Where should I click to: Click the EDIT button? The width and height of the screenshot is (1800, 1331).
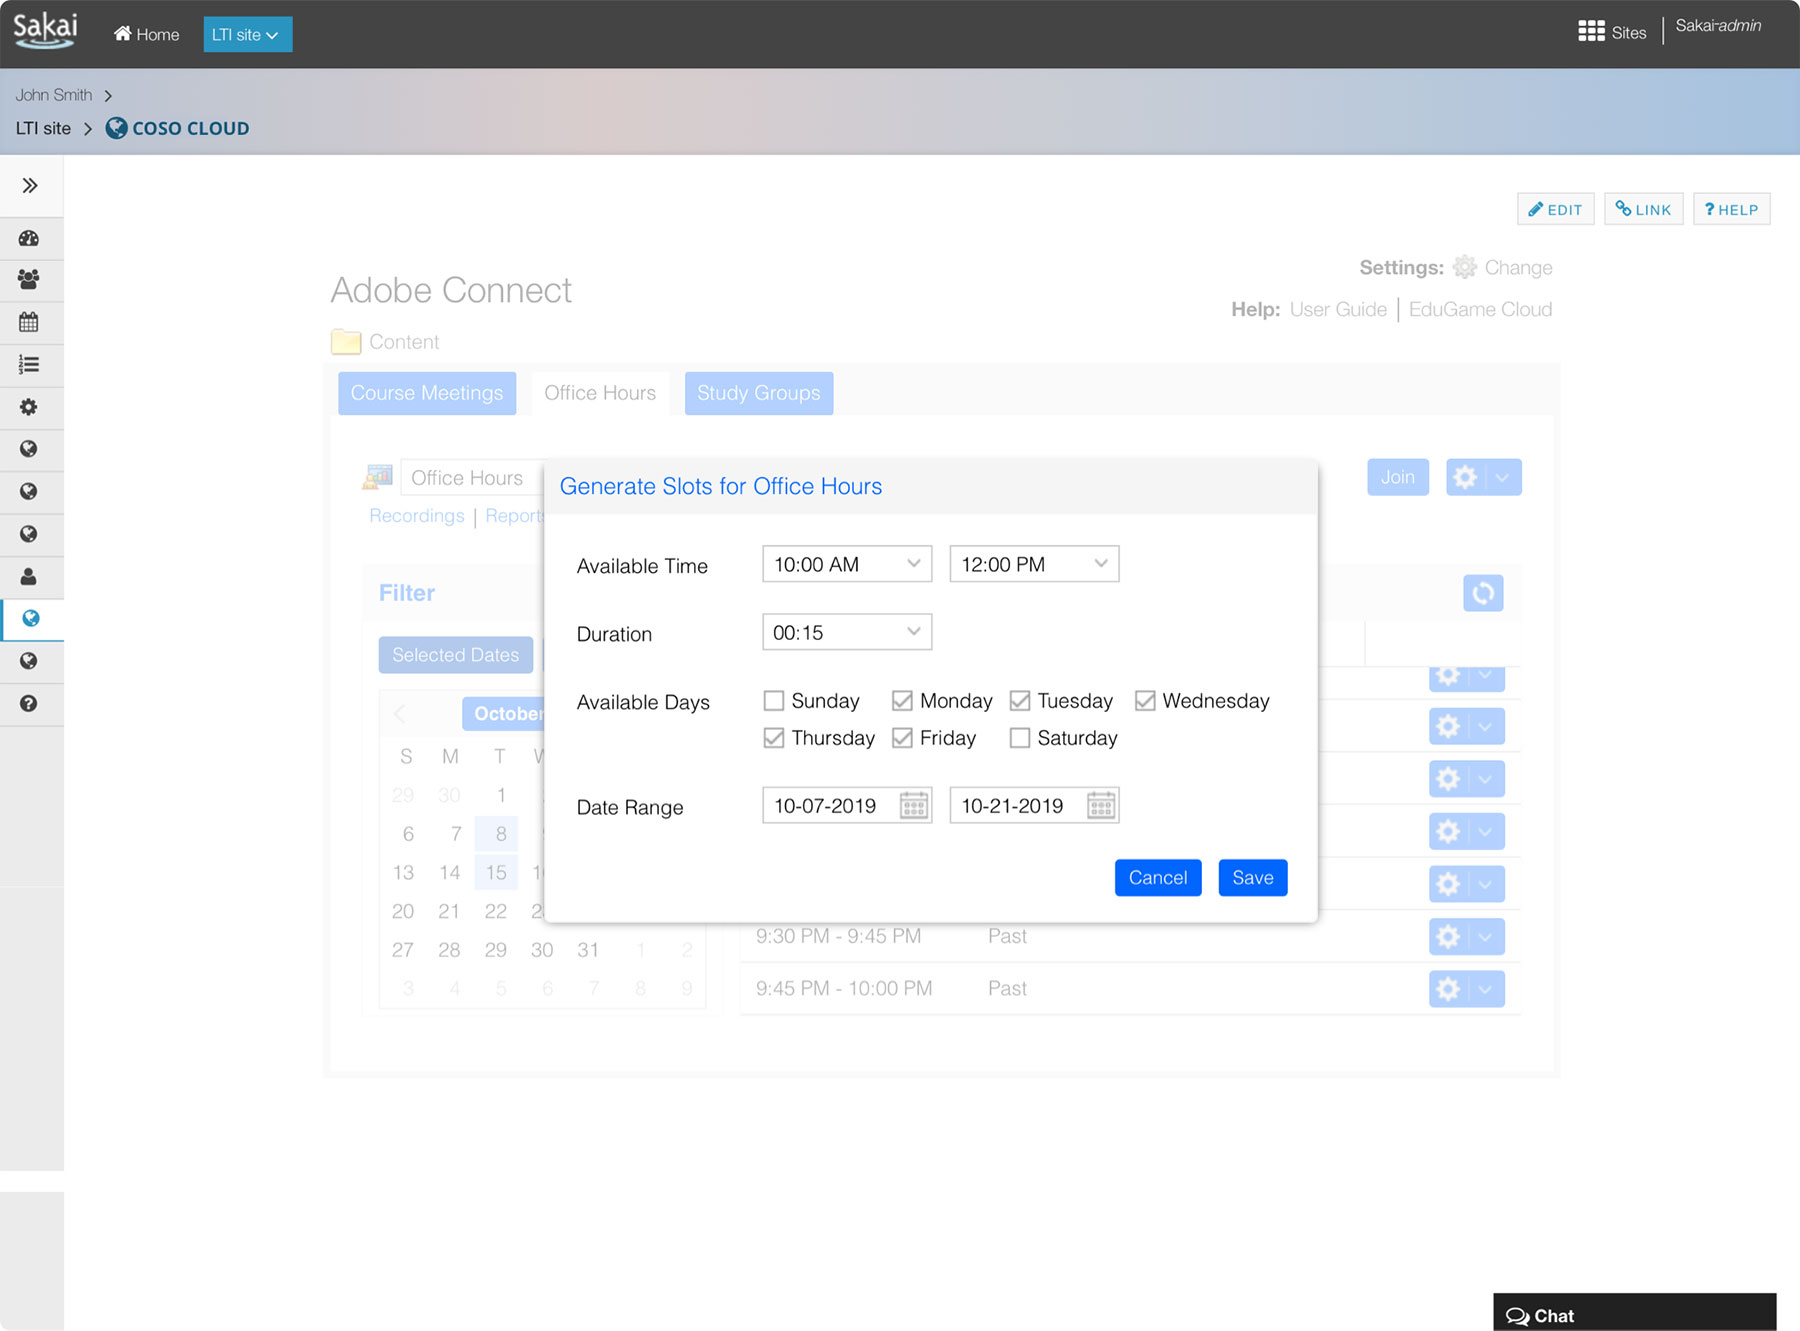click(x=1556, y=209)
